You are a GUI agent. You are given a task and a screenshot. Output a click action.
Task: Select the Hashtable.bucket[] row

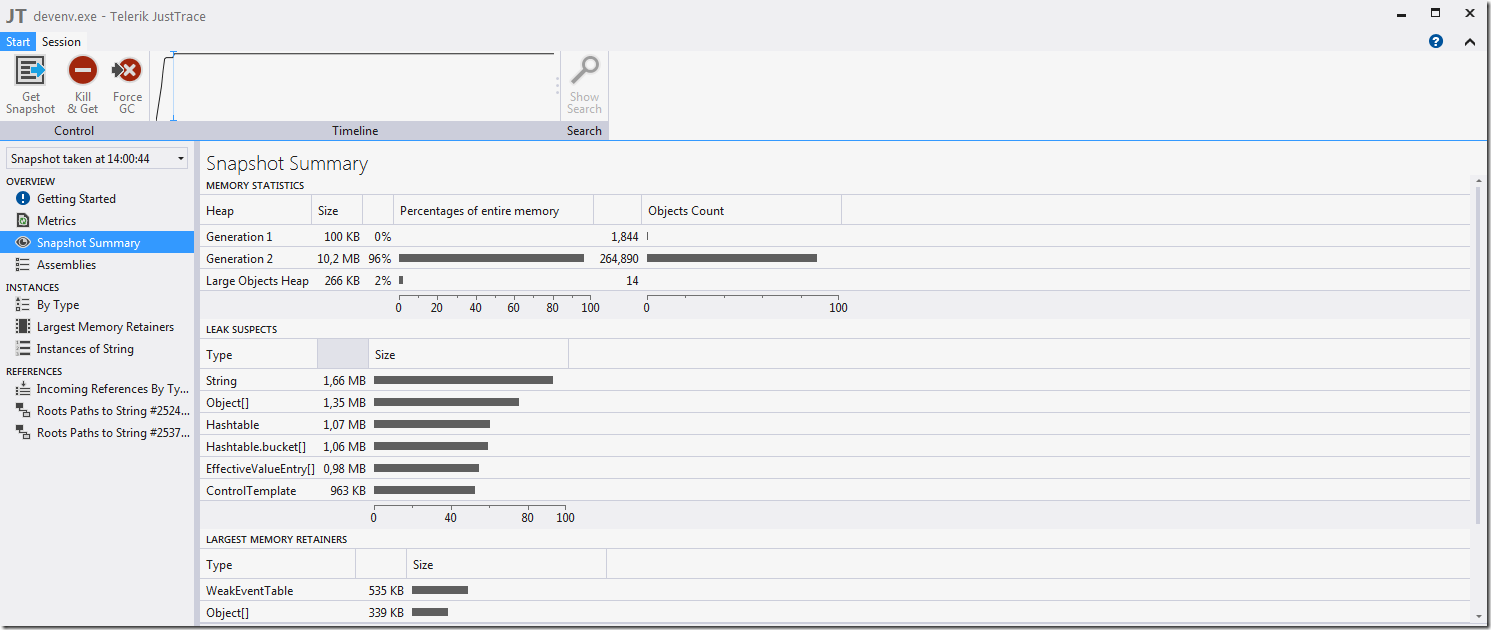[835, 447]
